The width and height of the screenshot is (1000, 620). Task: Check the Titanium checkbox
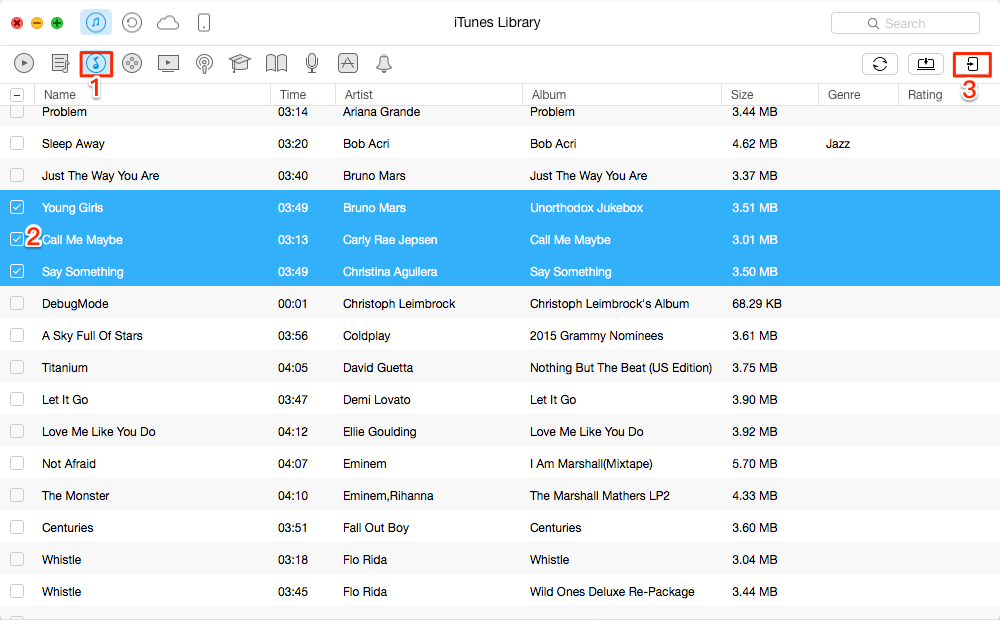(17, 367)
